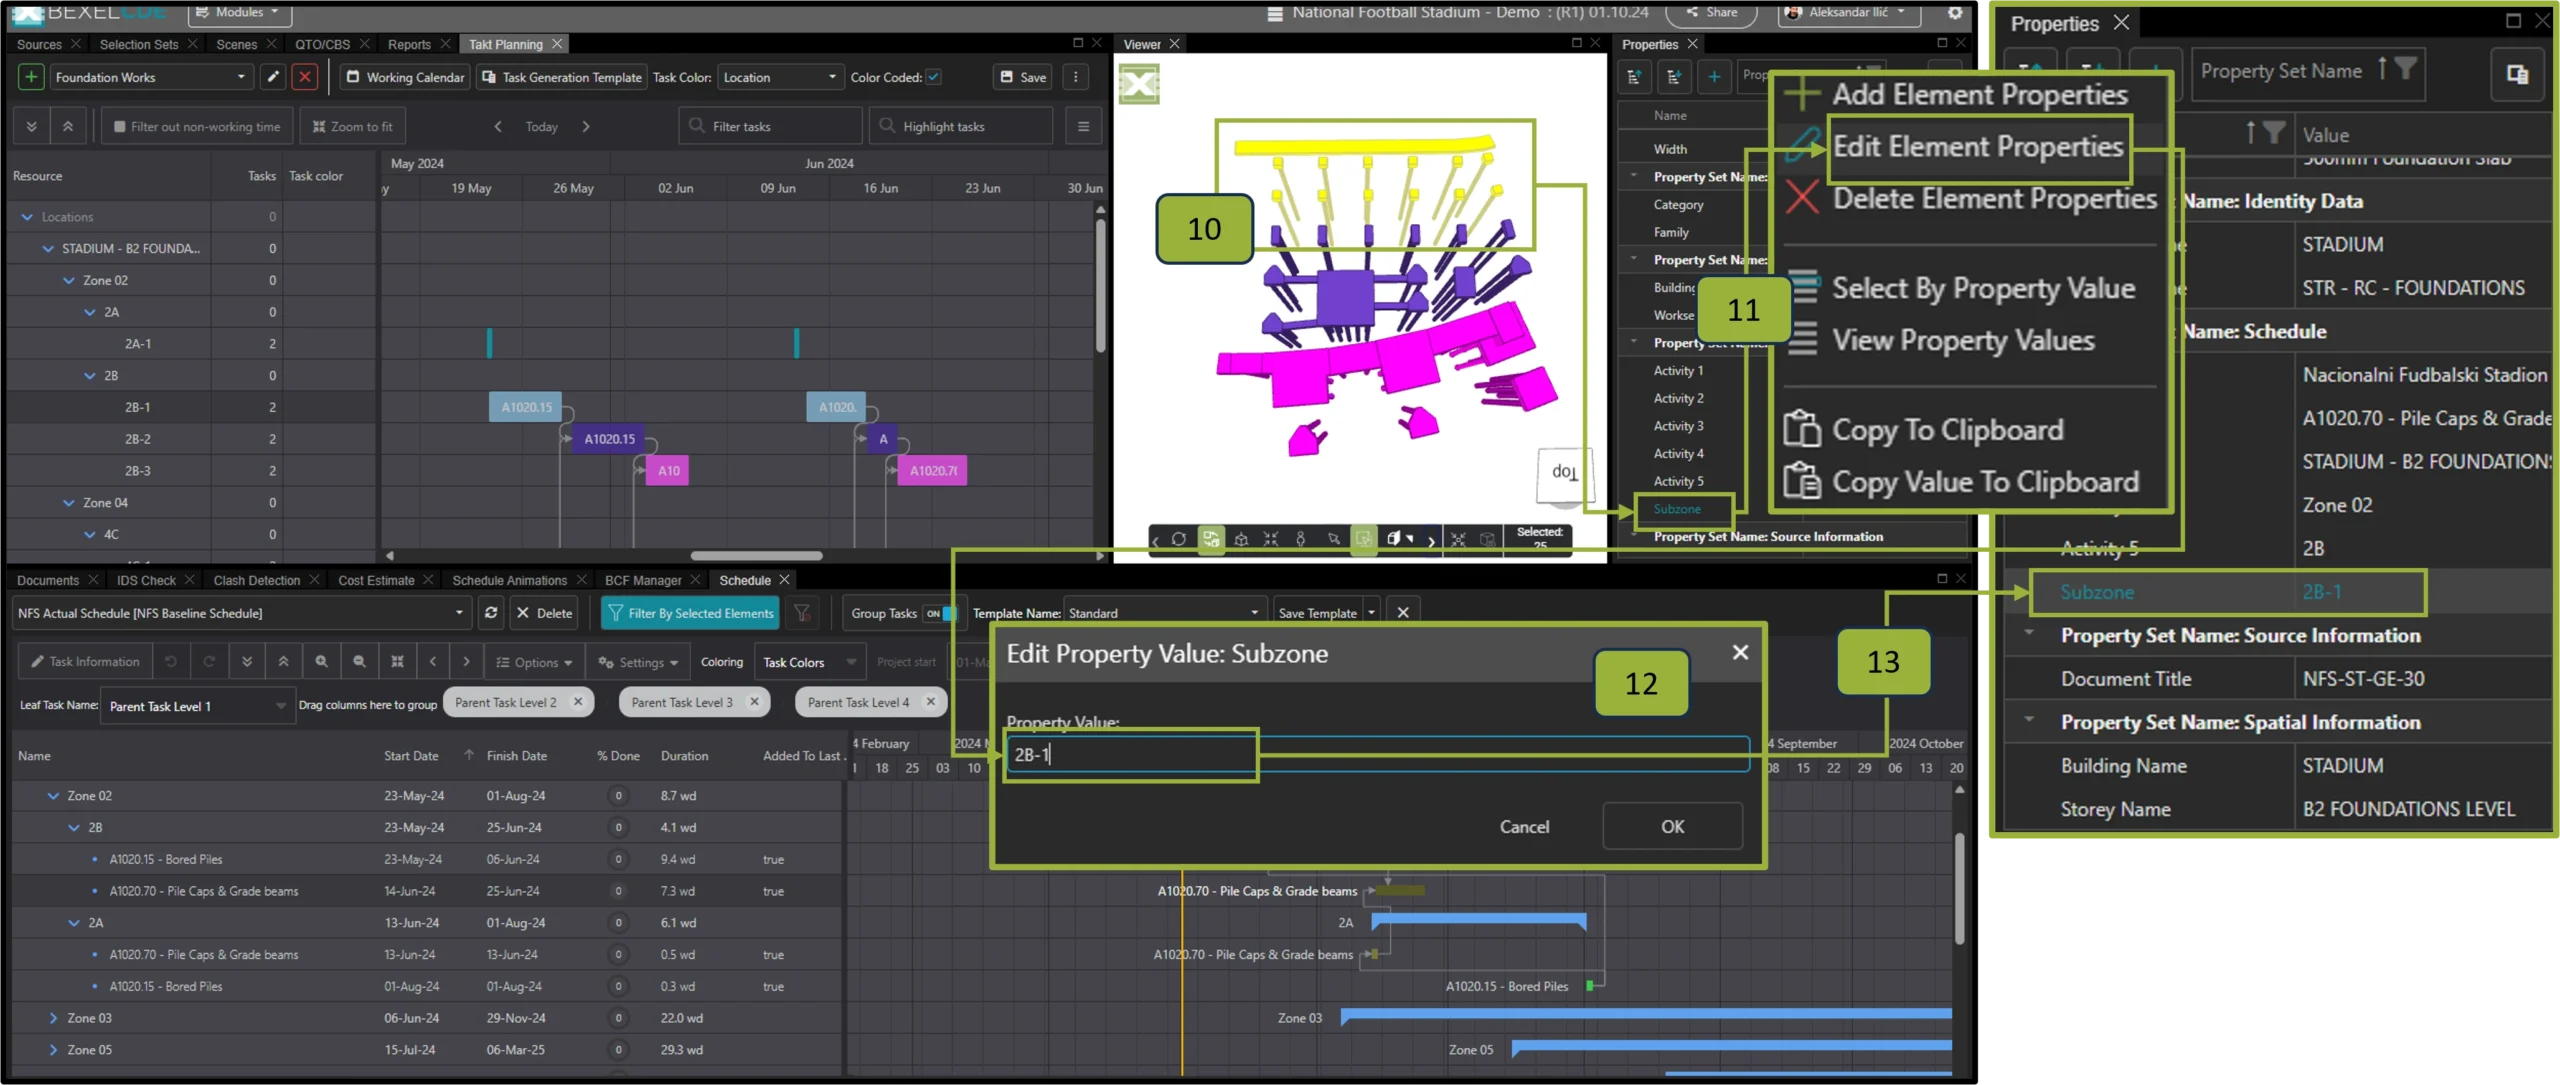Open Task Color Location dropdown

pyautogui.click(x=780, y=77)
